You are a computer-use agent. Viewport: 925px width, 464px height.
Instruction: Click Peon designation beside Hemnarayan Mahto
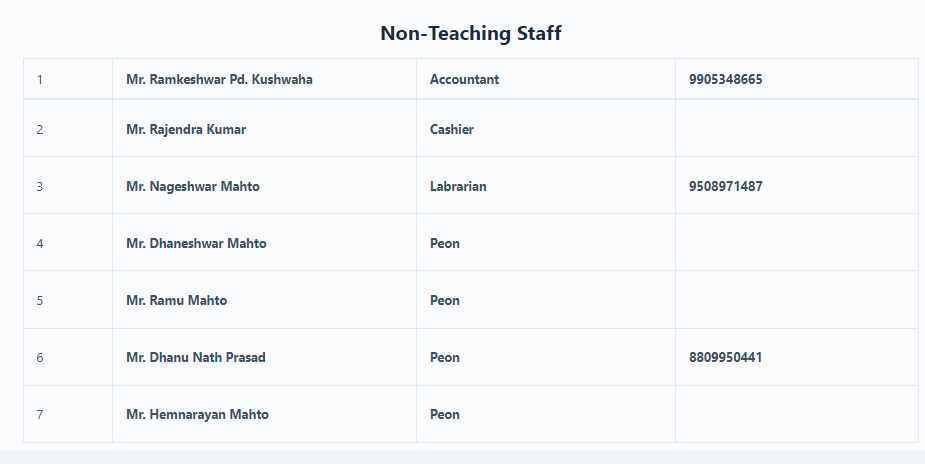(445, 415)
